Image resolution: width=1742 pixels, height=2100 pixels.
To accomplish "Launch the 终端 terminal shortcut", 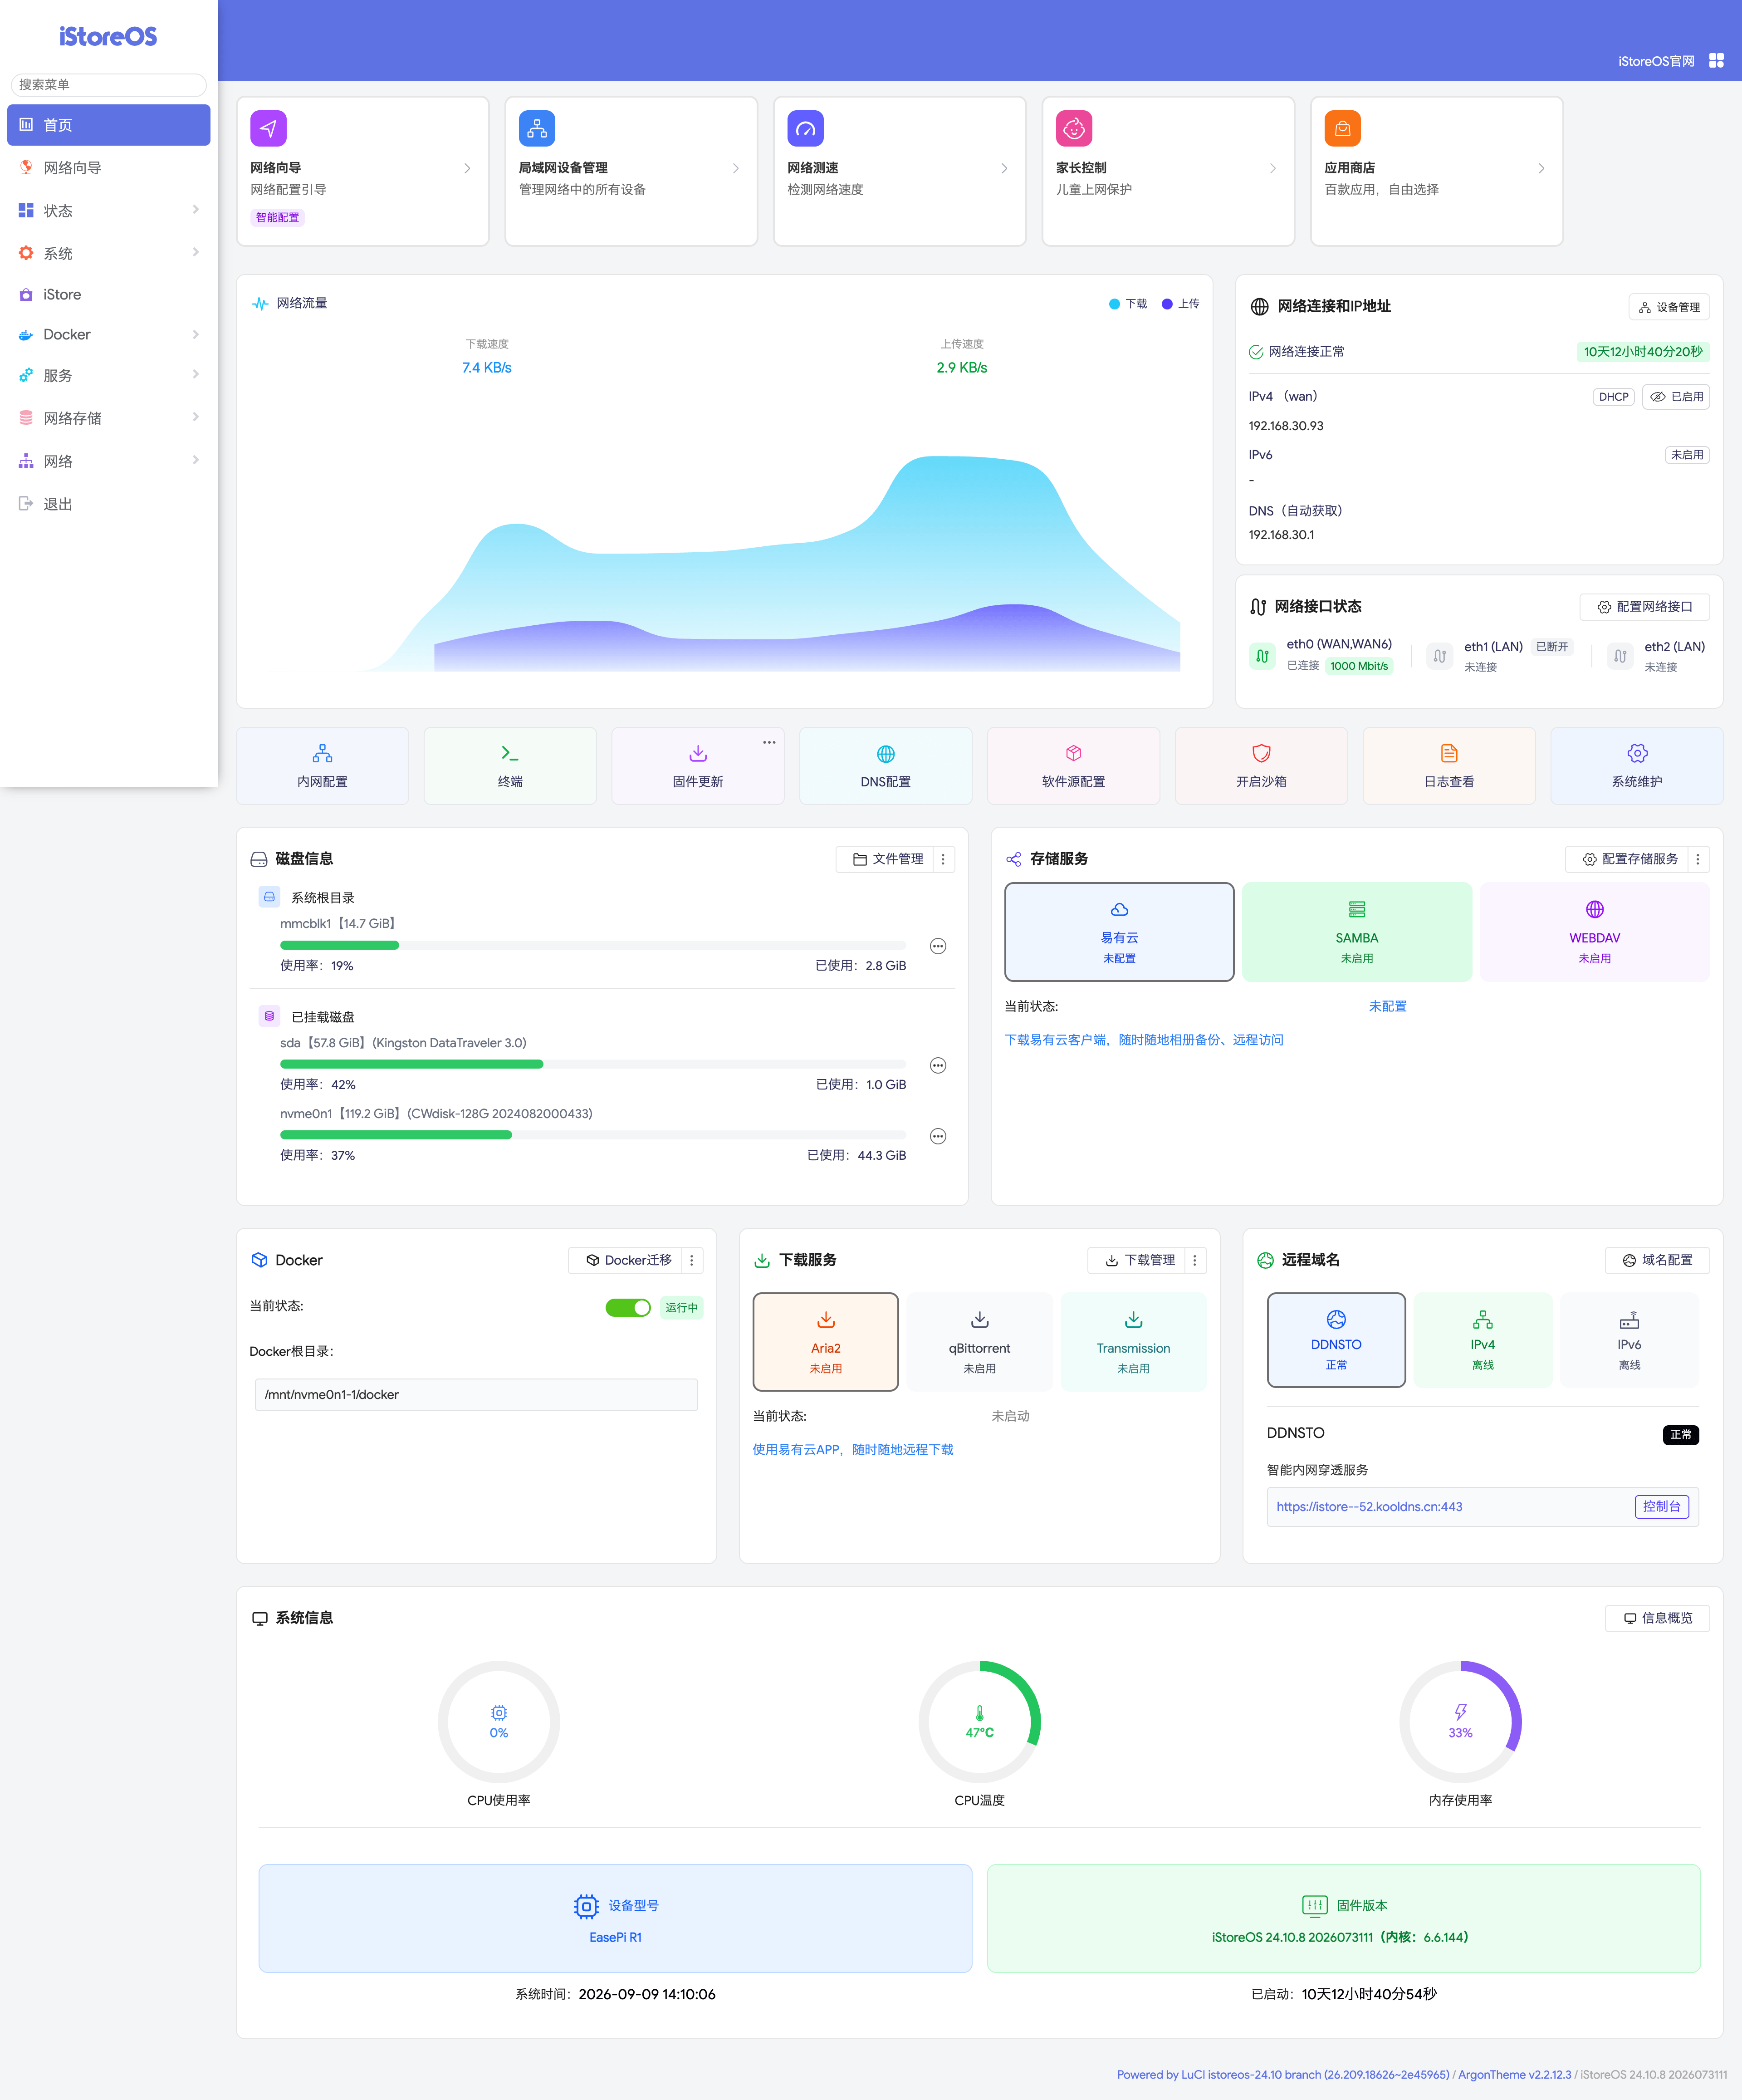I will (510, 766).
